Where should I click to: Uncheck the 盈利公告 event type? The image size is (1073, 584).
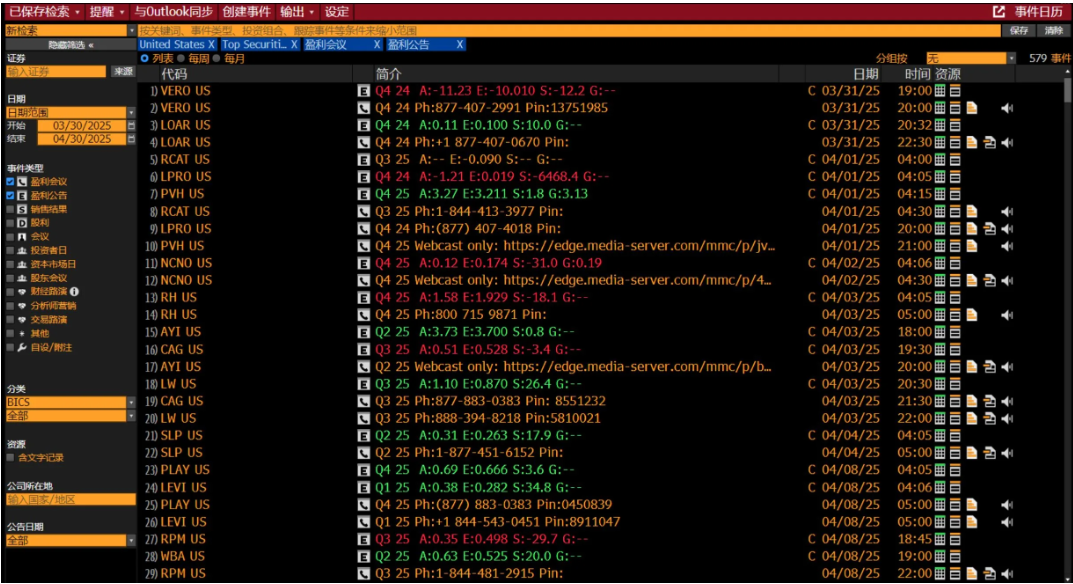coord(10,196)
